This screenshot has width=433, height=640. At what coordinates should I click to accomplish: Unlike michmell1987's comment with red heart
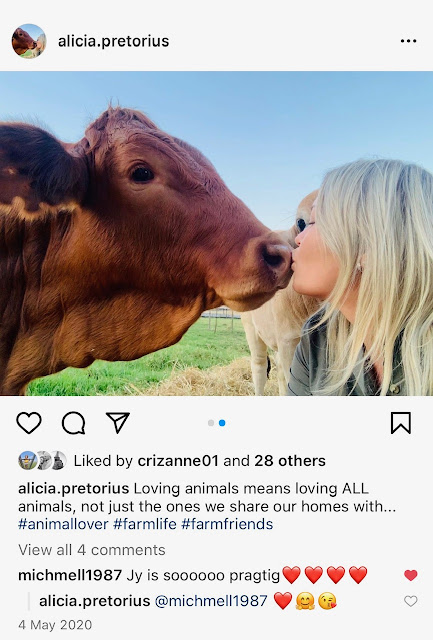coord(411,575)
